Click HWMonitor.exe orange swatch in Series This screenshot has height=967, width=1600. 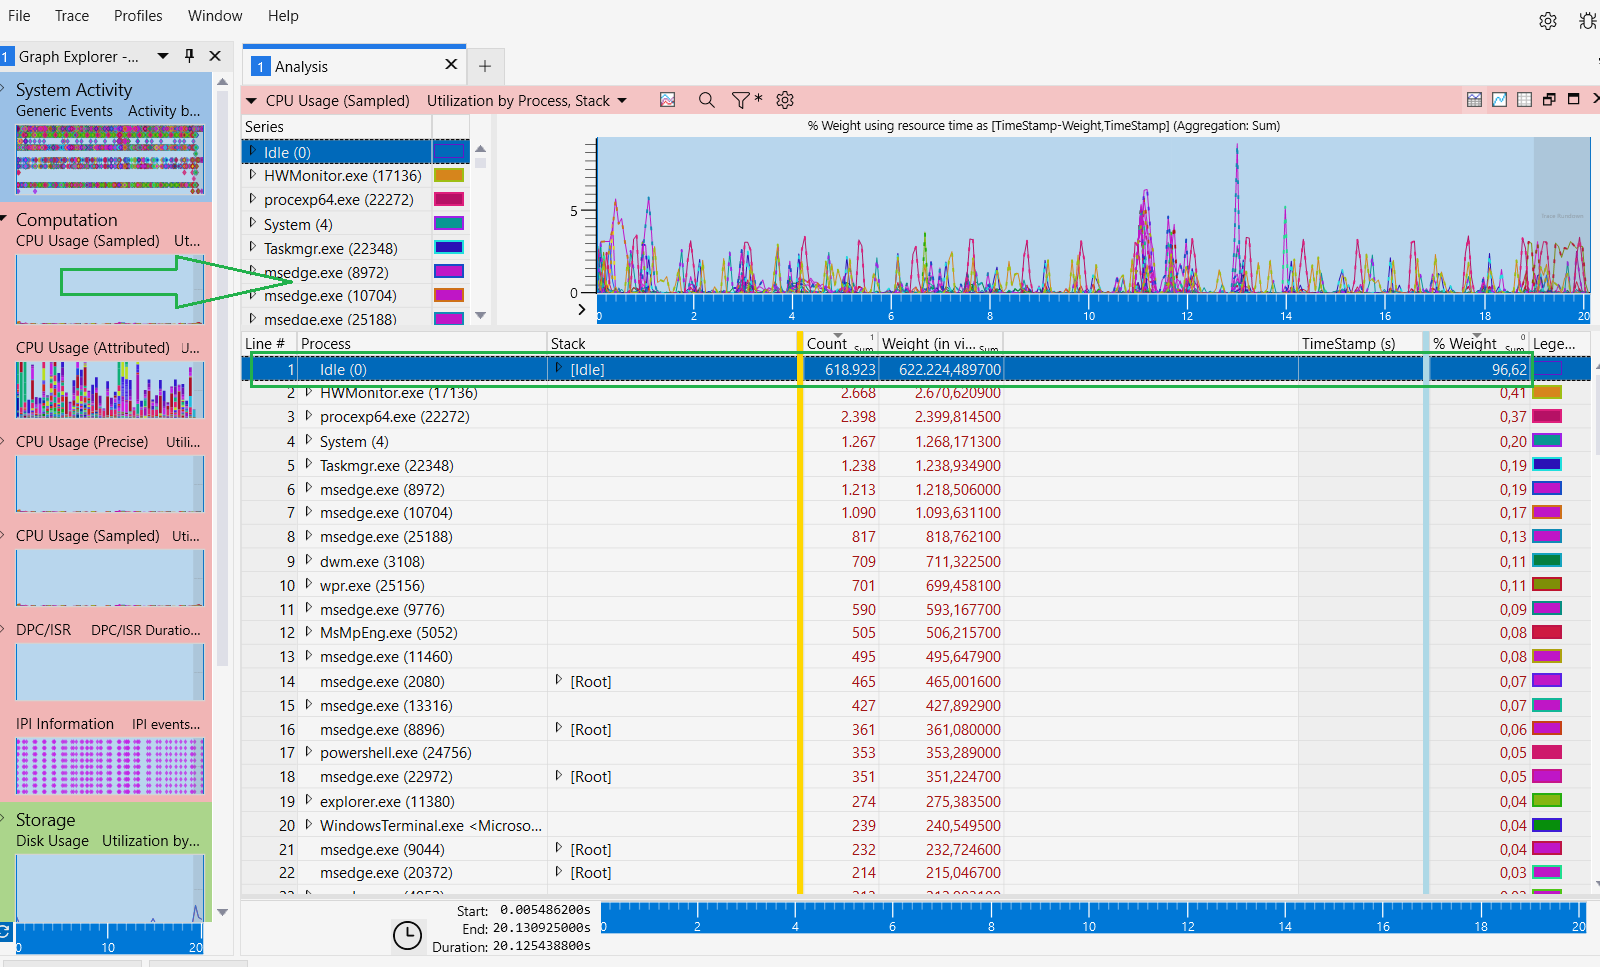(449, 175)
